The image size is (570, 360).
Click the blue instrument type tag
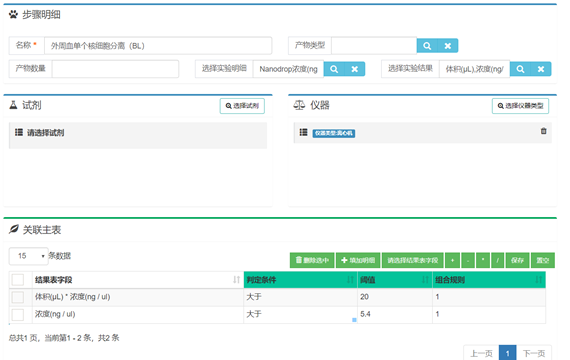(334, 133)
